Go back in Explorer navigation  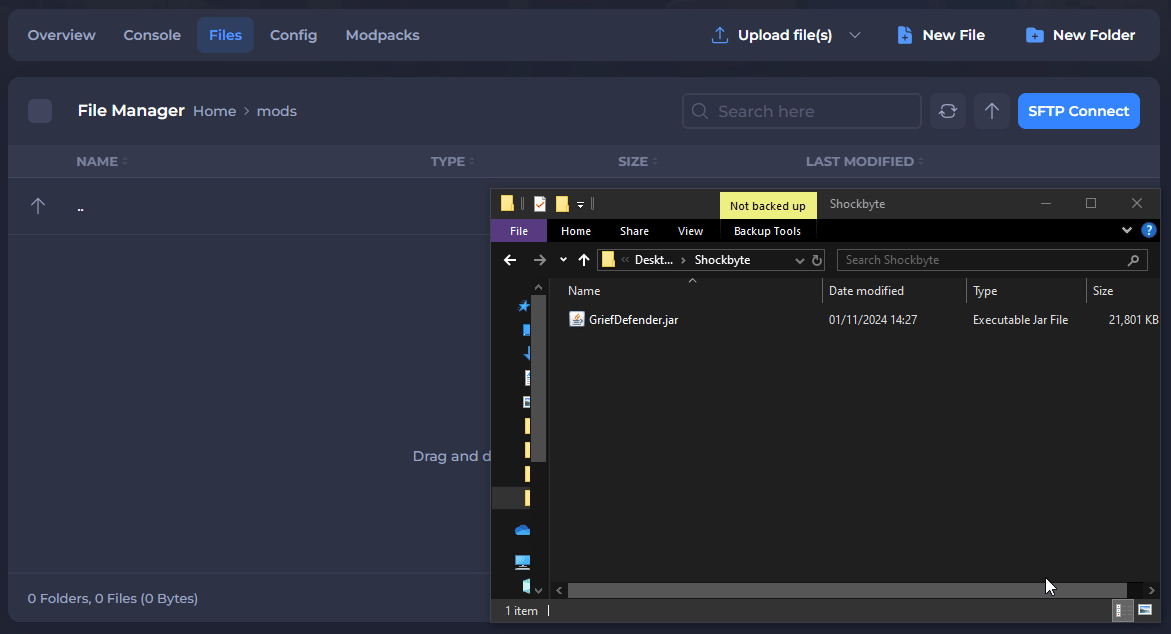(x=510, y=260)
